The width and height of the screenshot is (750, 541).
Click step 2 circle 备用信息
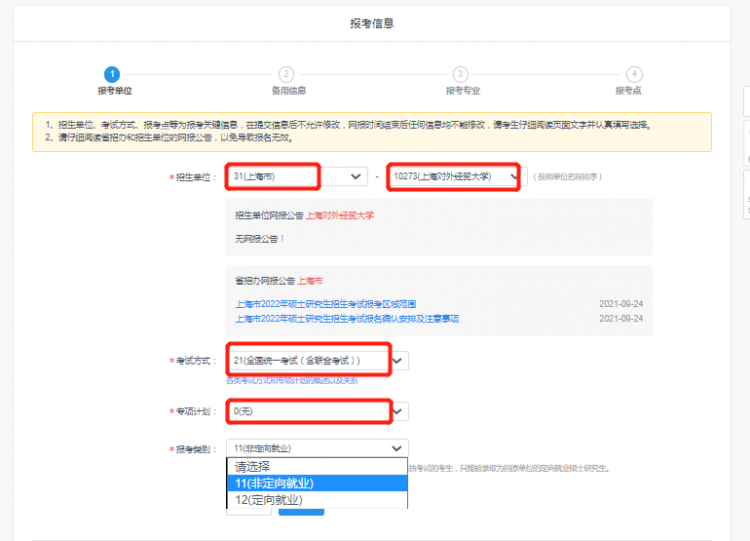click(286, 74)
